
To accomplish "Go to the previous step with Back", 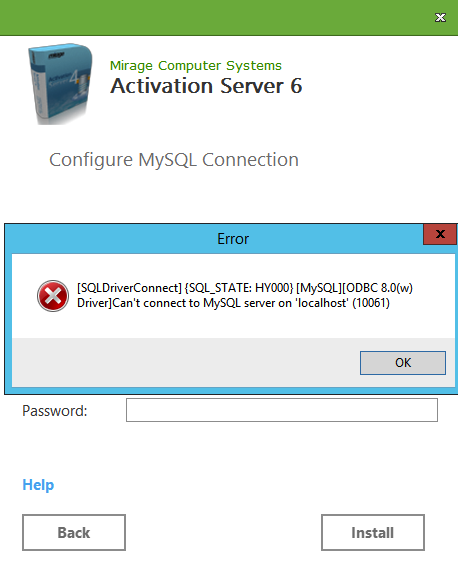I will (74, 532).
